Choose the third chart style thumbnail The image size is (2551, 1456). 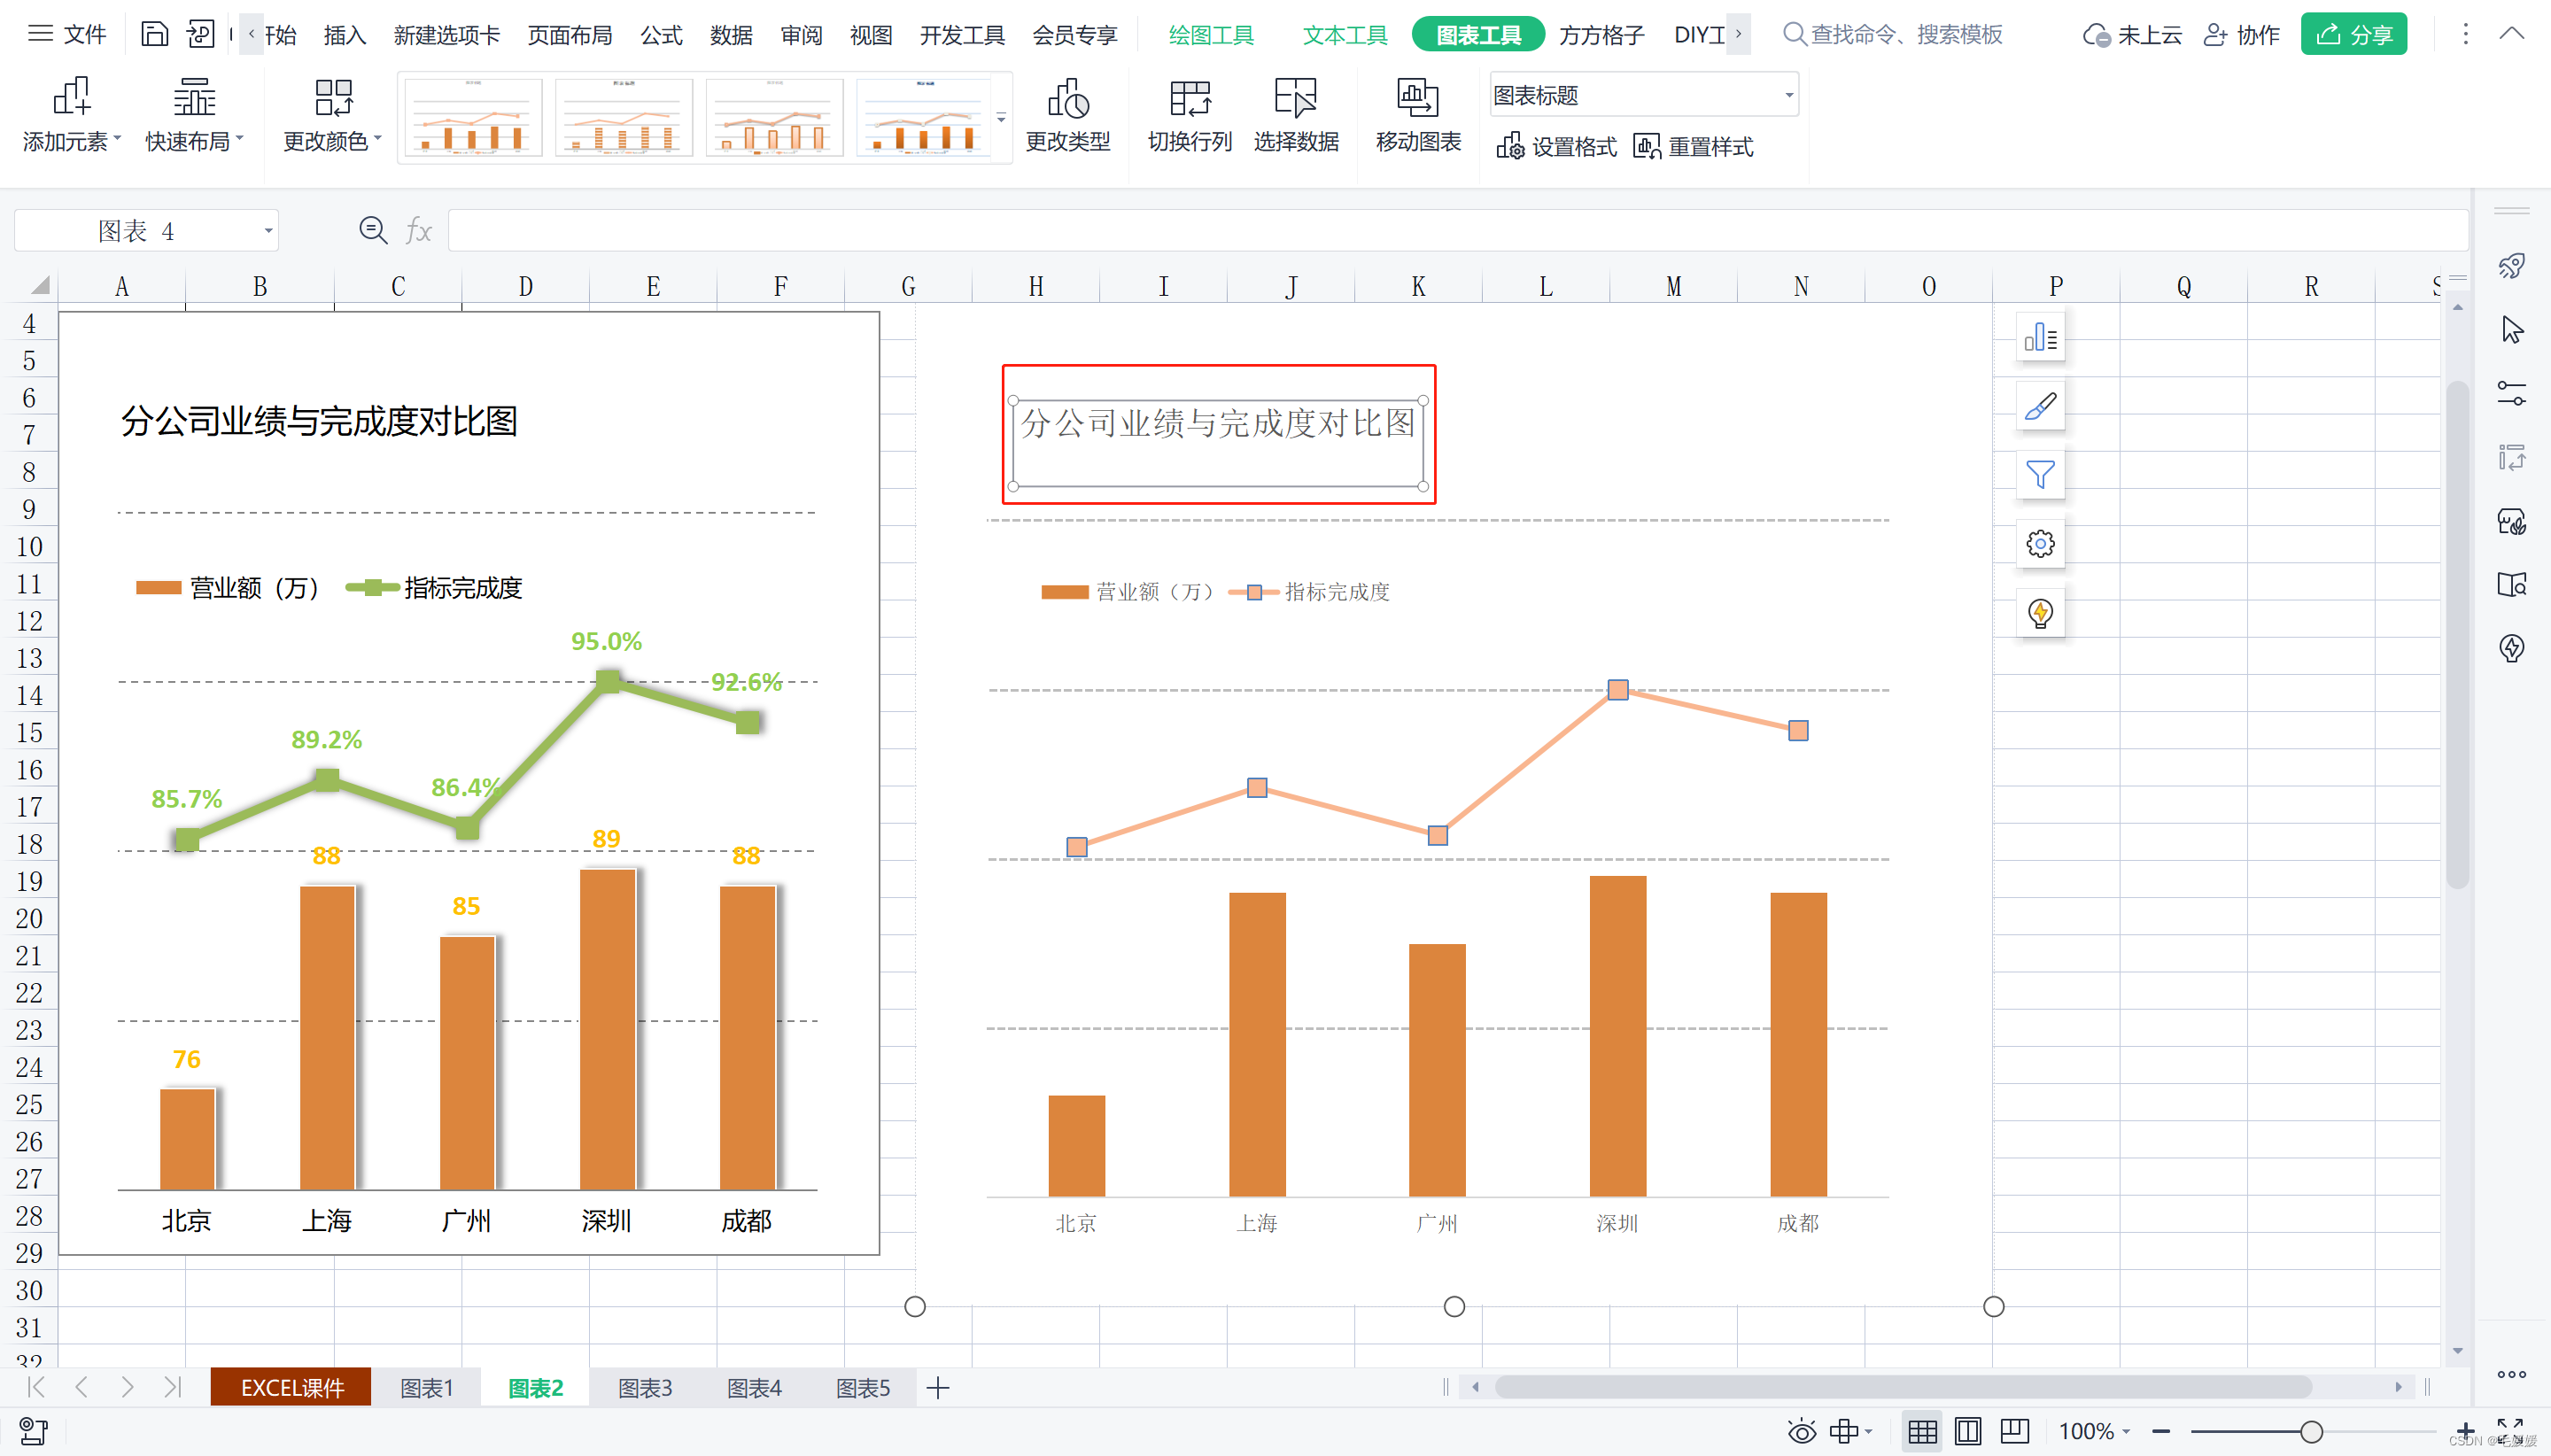tap(774, 118)
